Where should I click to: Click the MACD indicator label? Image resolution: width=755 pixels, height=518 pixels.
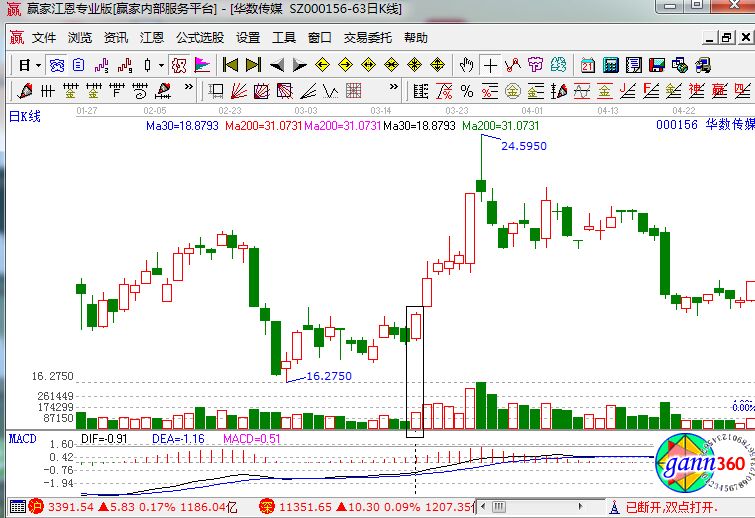click(23, 438)
